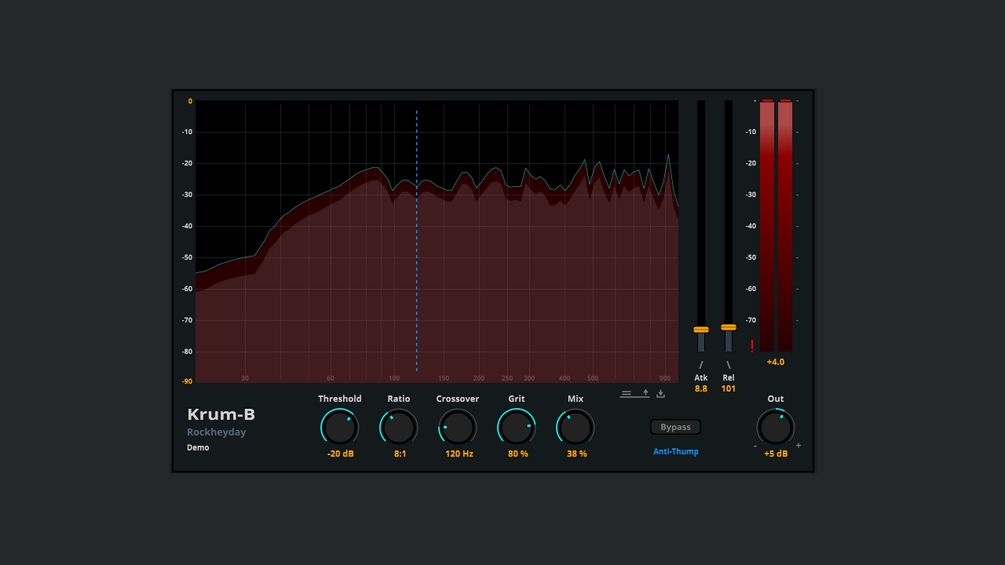The image size is (1005, 565).
Task: Click the Rel label
Action: pos(728,378)
